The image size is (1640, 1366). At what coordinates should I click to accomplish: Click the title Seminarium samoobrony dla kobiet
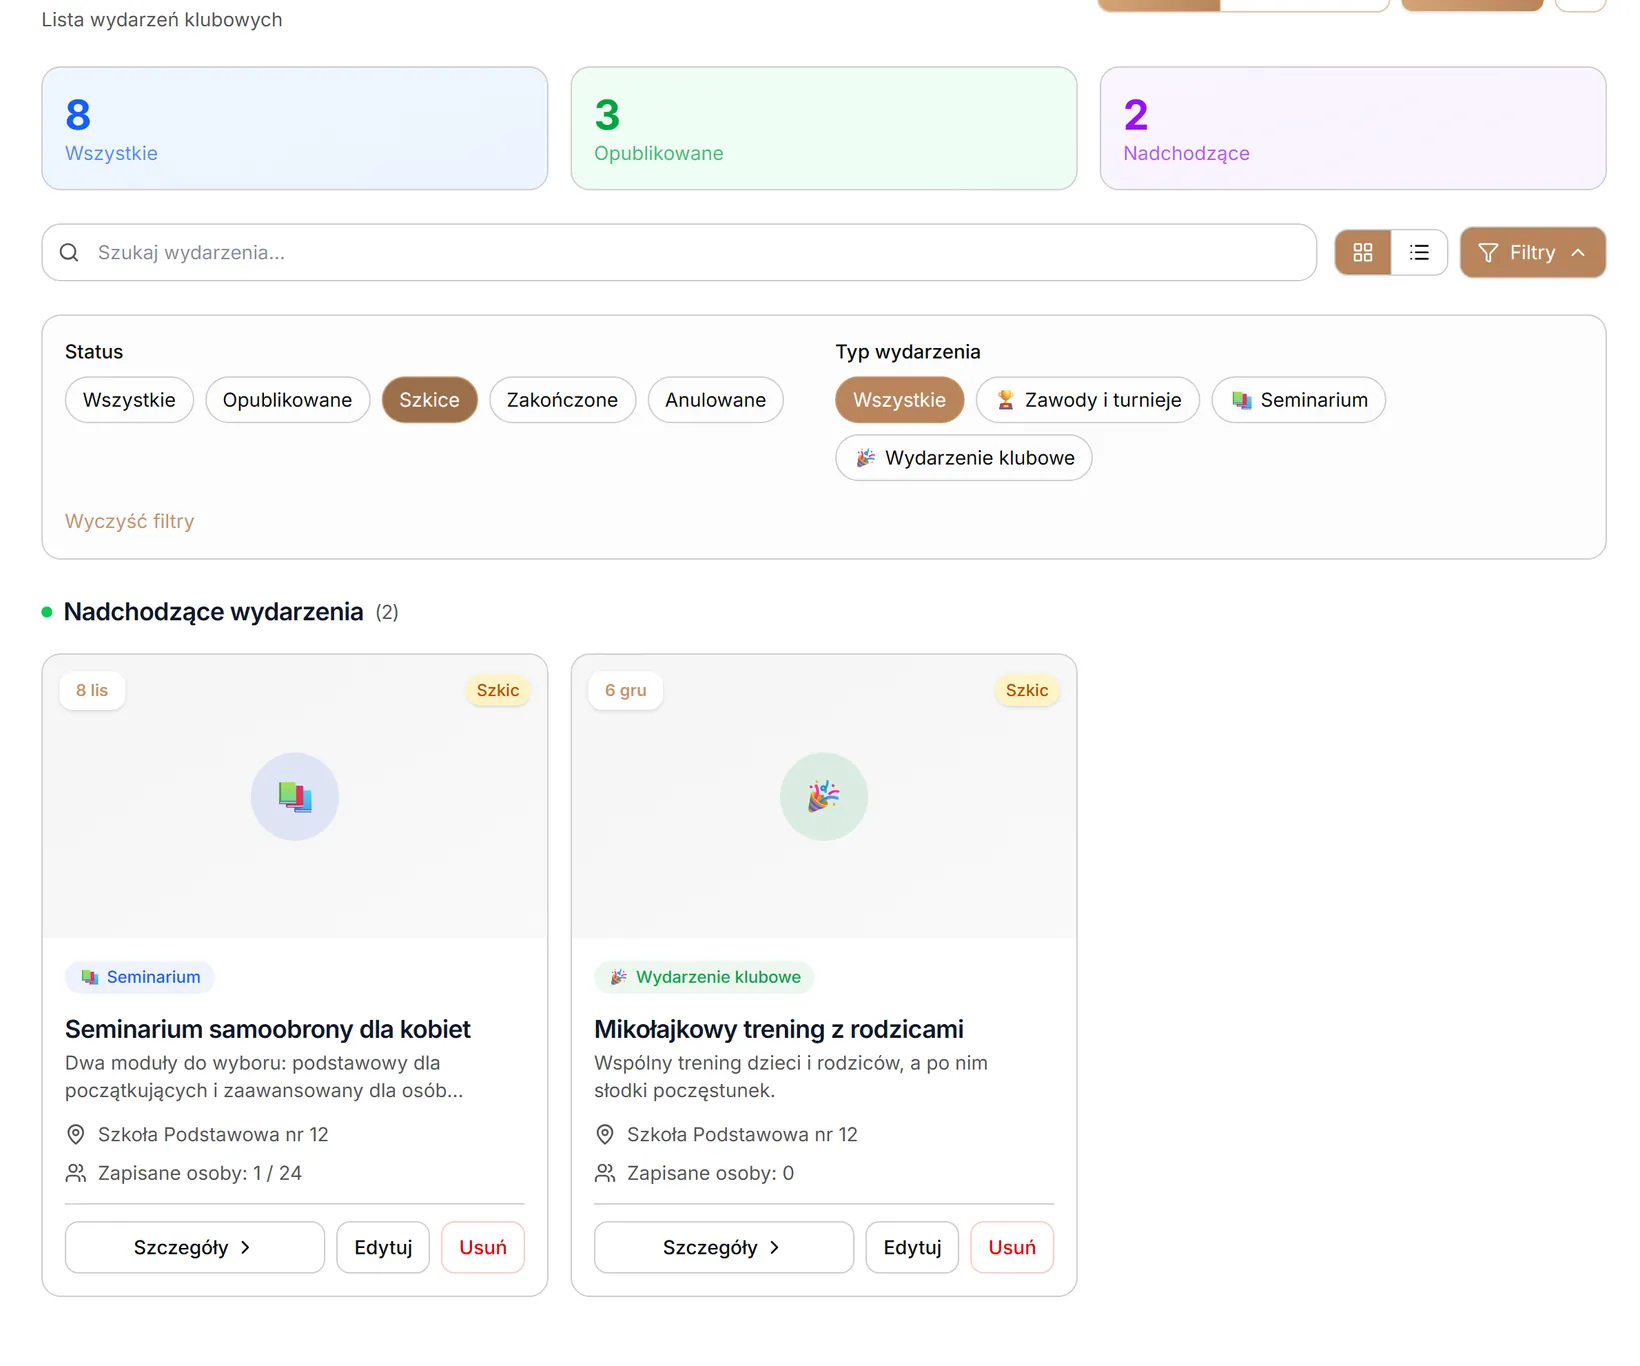268,1029
